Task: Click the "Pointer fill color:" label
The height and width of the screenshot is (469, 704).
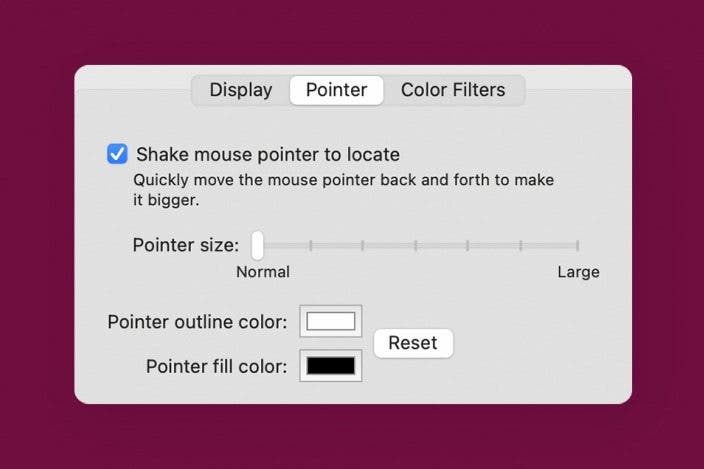Action: [216, 366]
